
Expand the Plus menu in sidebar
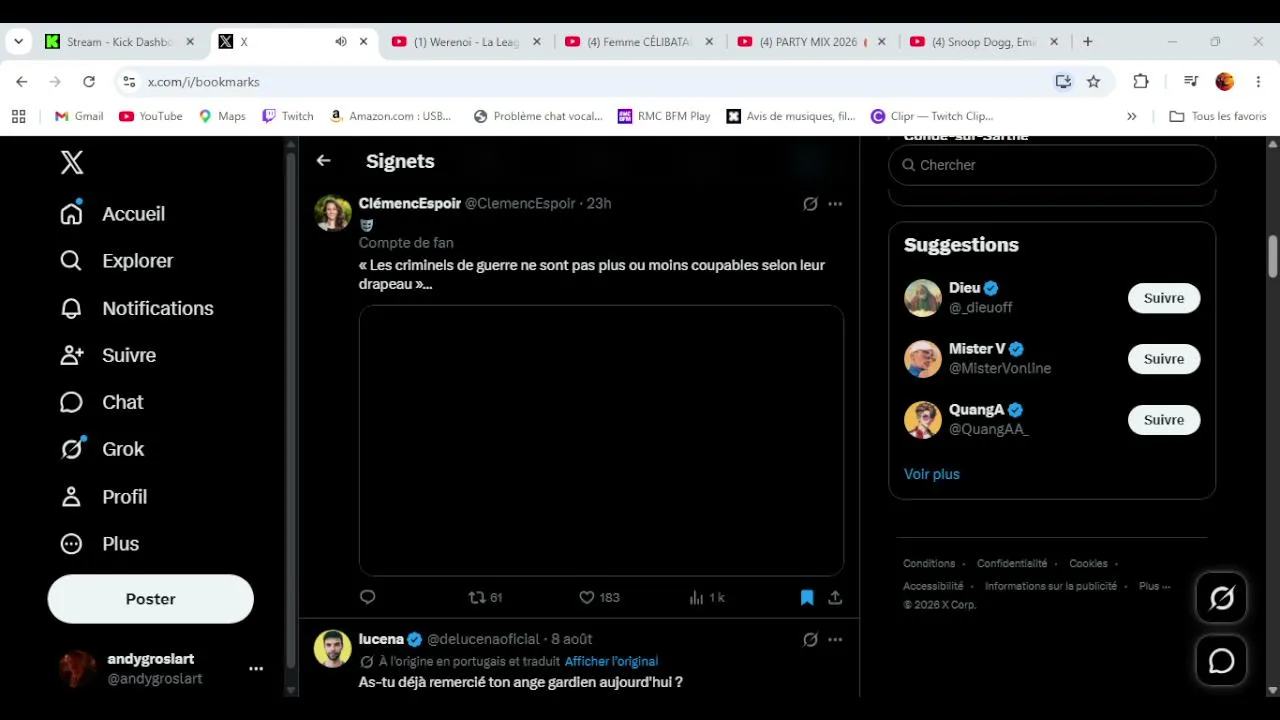pos(100,544)
